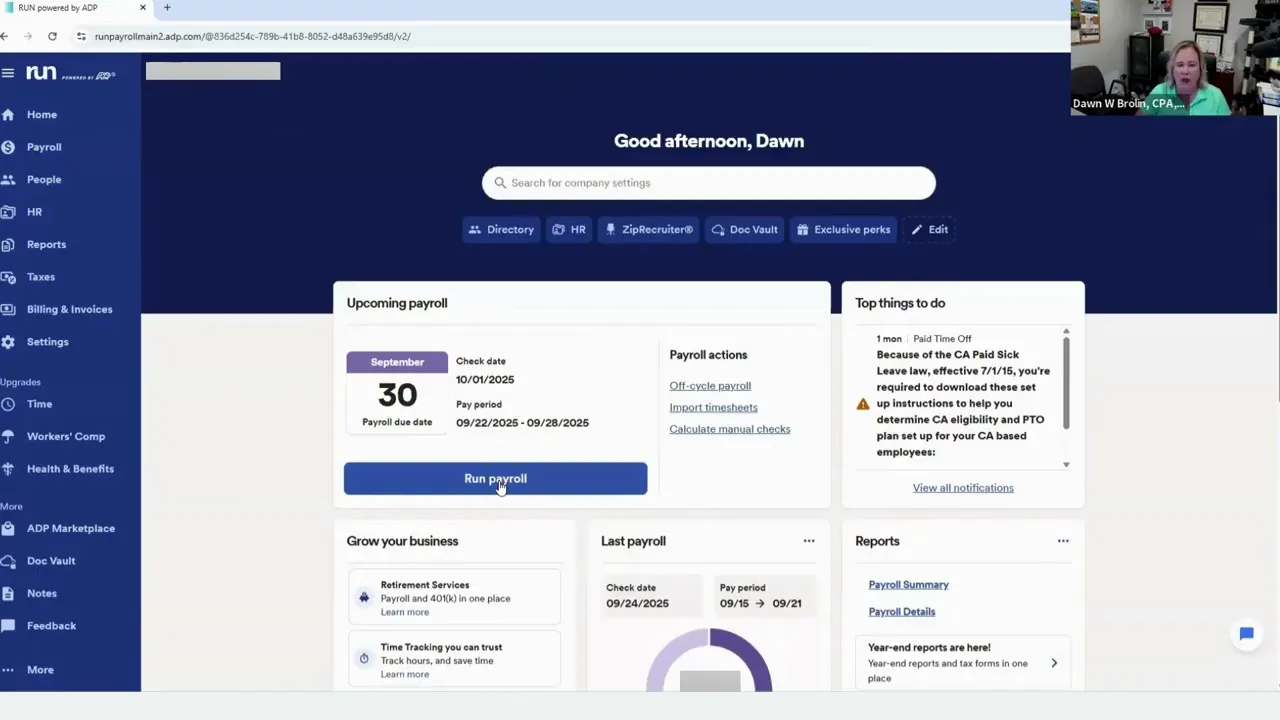Open the hamburger navigation menu icon
This screenshot has height=720, width=1280.
click(x=8, y=73)
